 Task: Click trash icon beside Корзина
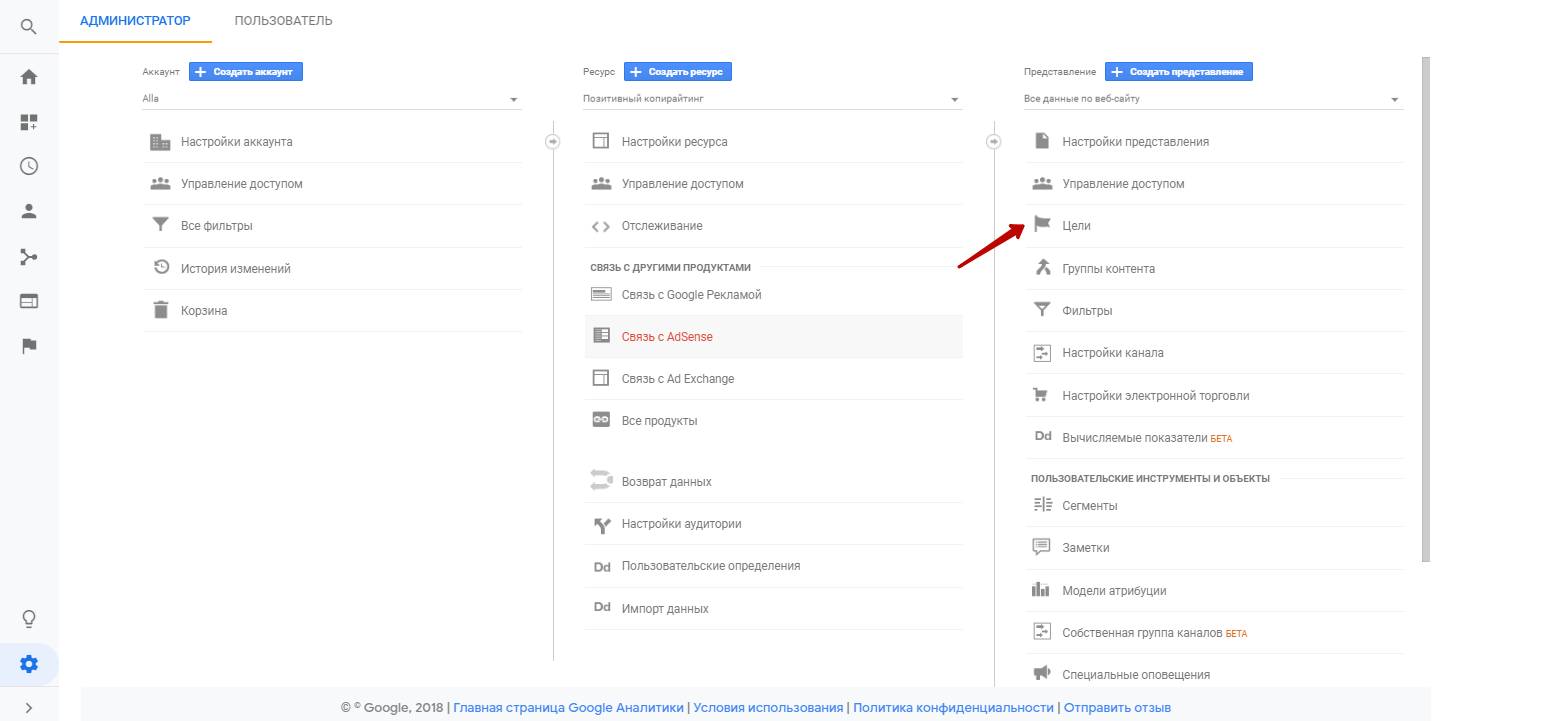(x=160, y=310)
